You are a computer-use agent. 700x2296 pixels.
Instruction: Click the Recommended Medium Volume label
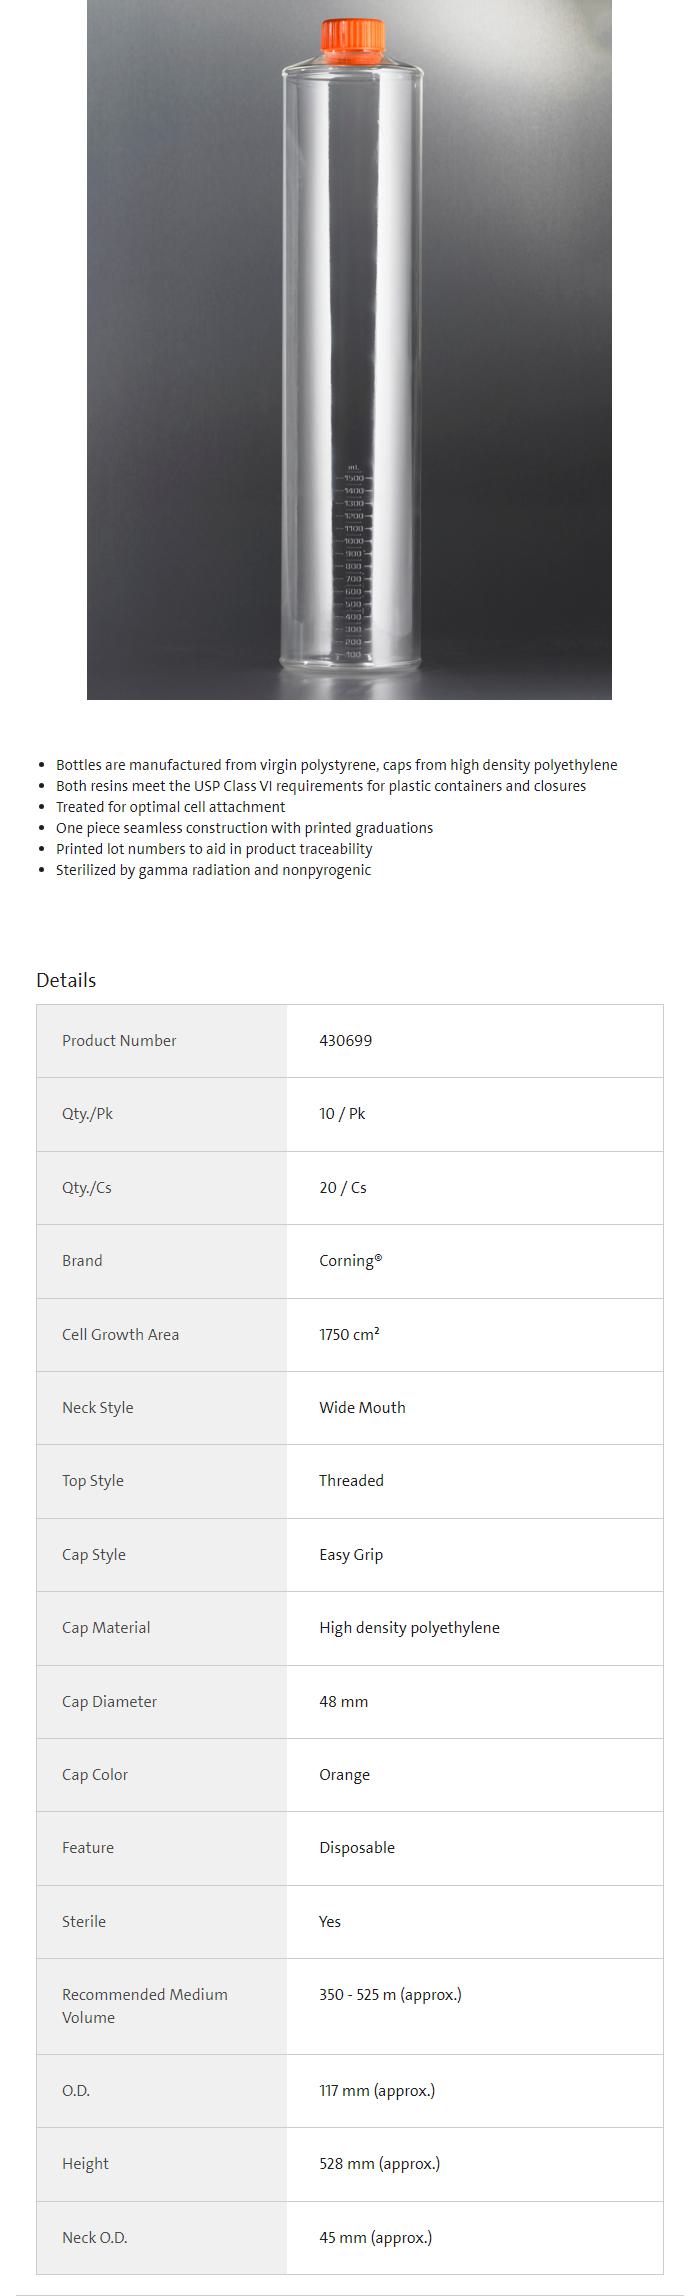click(144, 2005)
